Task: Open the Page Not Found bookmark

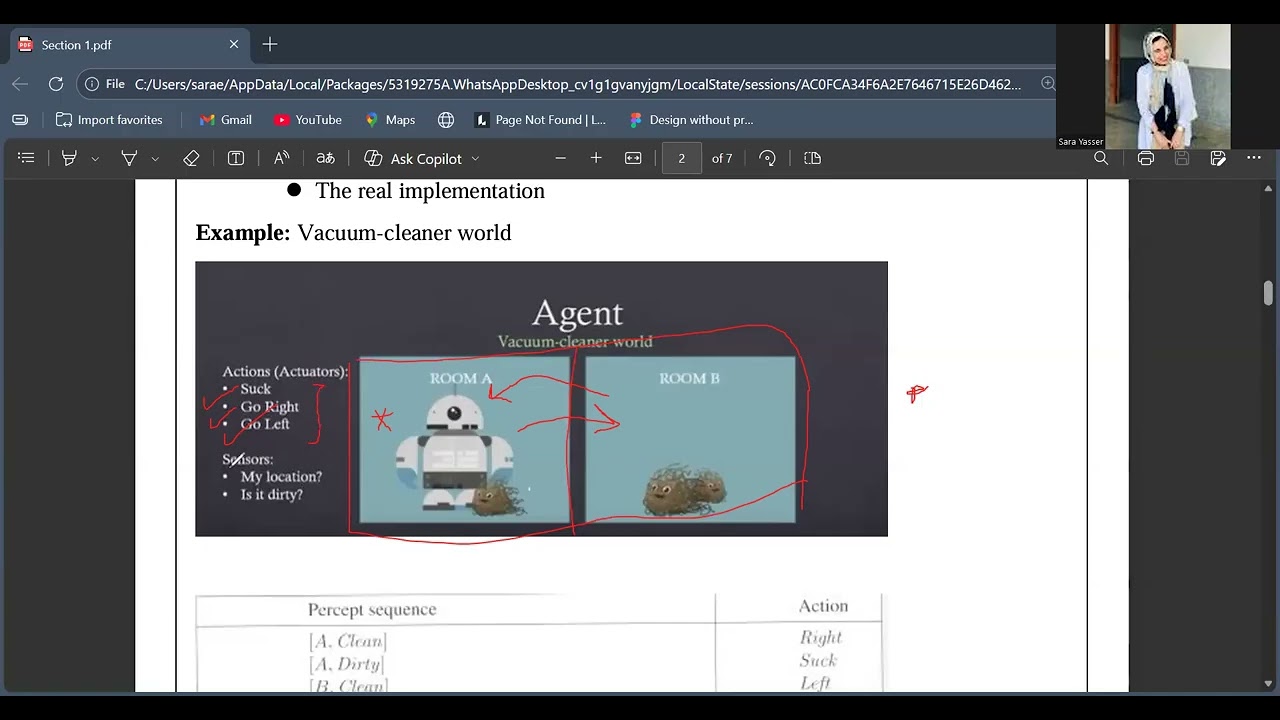Action: 540,120
